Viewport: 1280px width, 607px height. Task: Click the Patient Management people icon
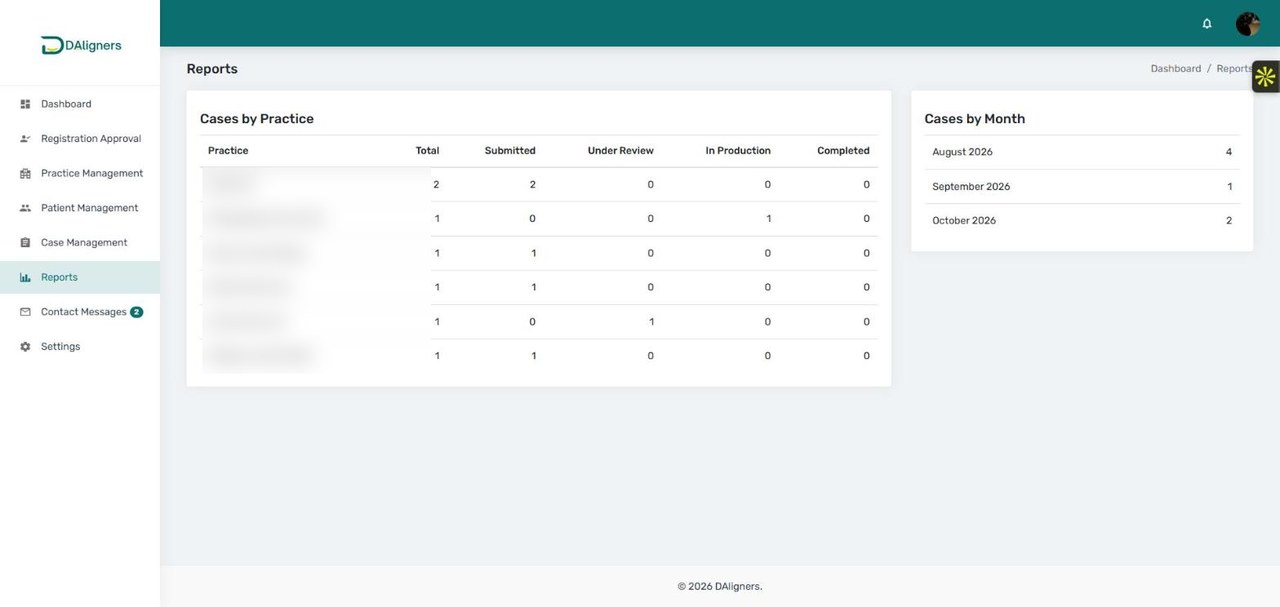click(25, 208)
